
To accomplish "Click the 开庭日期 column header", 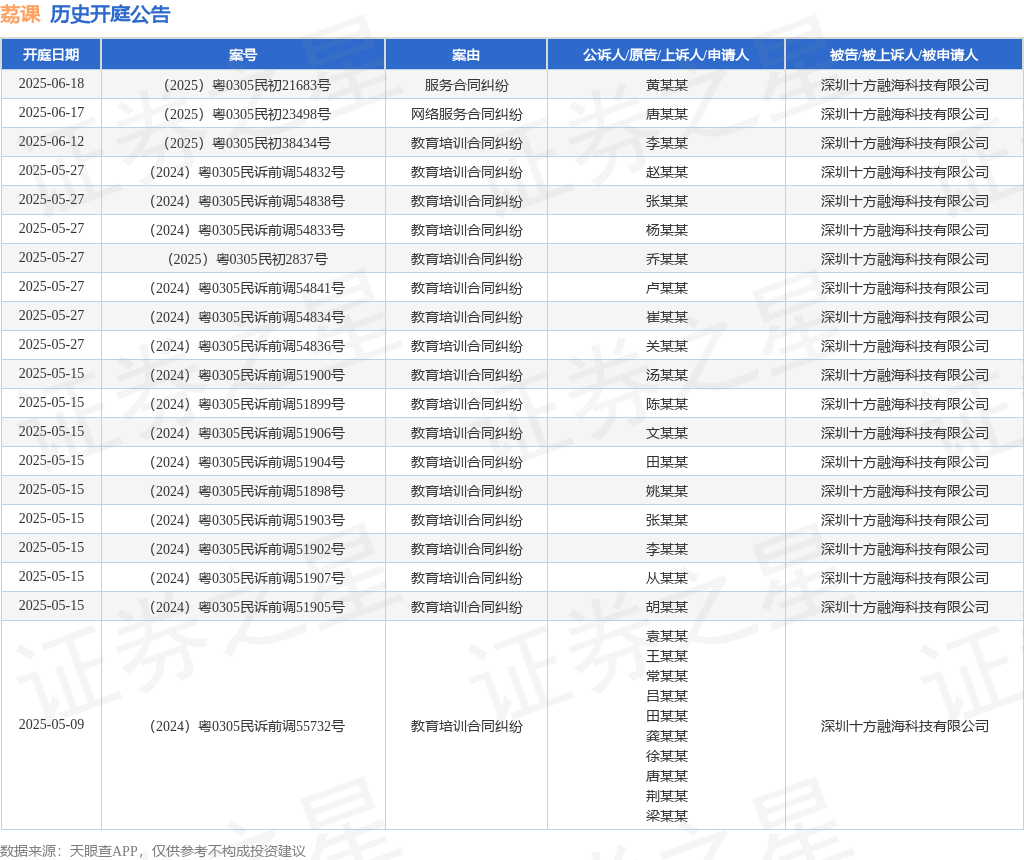I will coord(51,55).
